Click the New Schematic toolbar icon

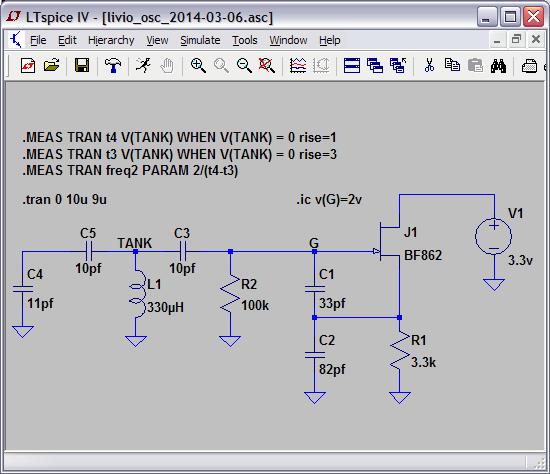[x=28, y=65]
